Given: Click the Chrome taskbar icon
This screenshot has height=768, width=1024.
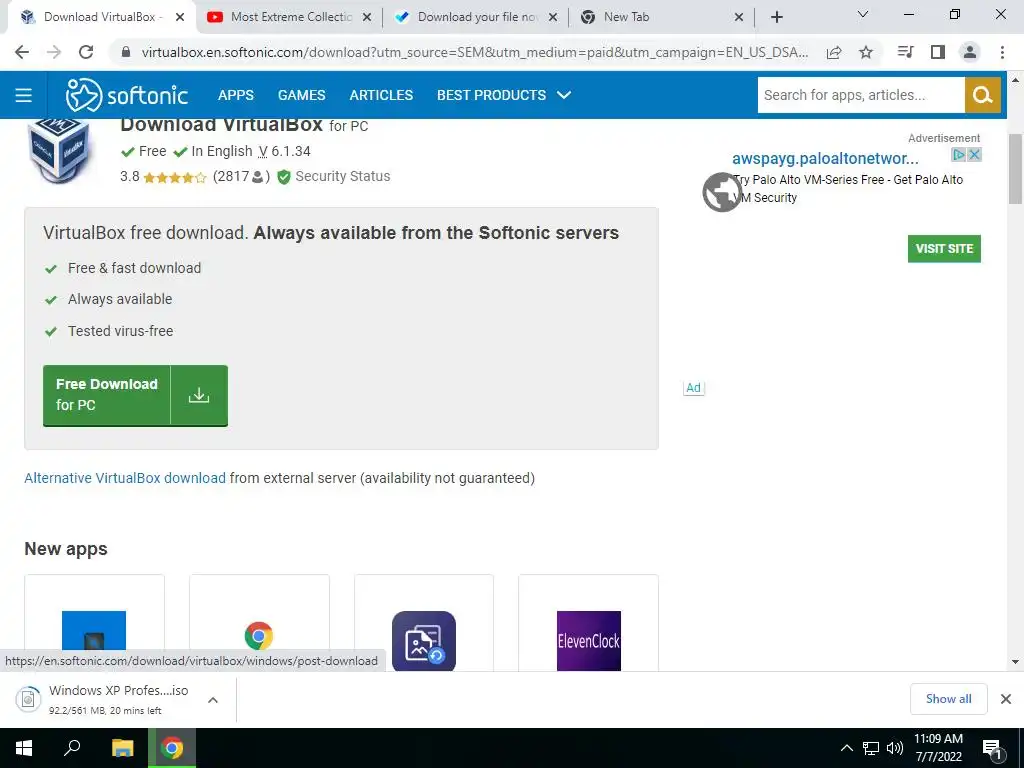Looking at the screenshot, I should pyautogui.click(x=172, y=748).
